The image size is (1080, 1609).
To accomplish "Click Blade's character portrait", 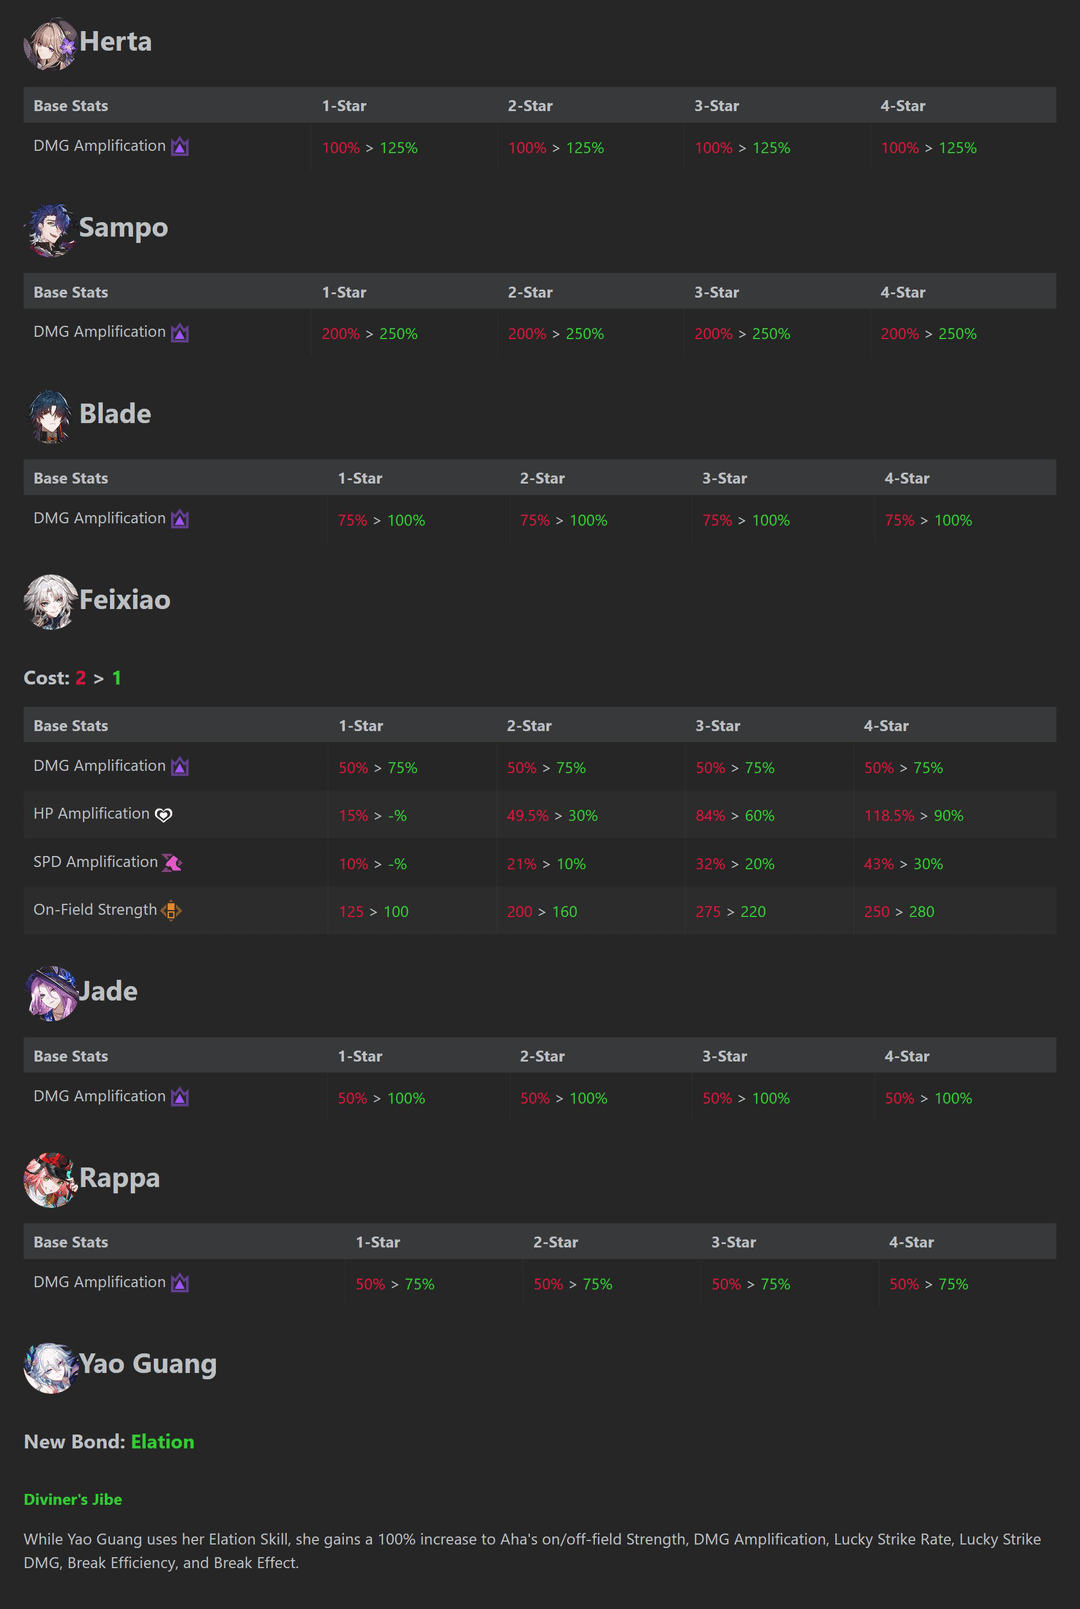I will click(50, 416).
